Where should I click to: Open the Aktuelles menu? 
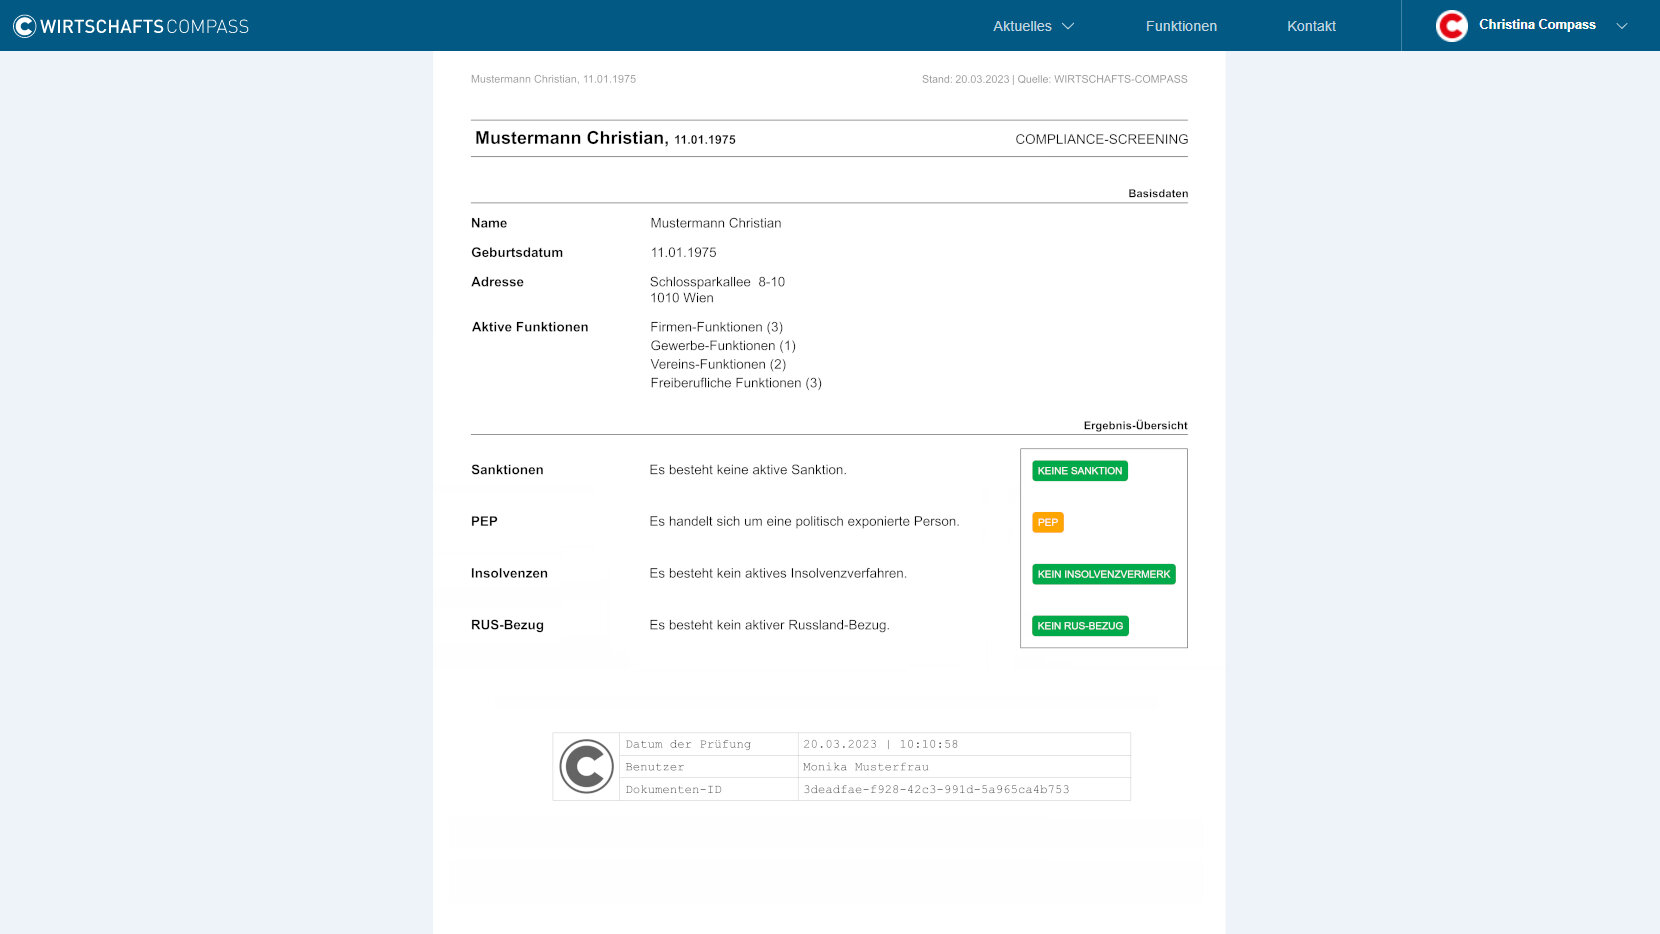click(1022, 26)
